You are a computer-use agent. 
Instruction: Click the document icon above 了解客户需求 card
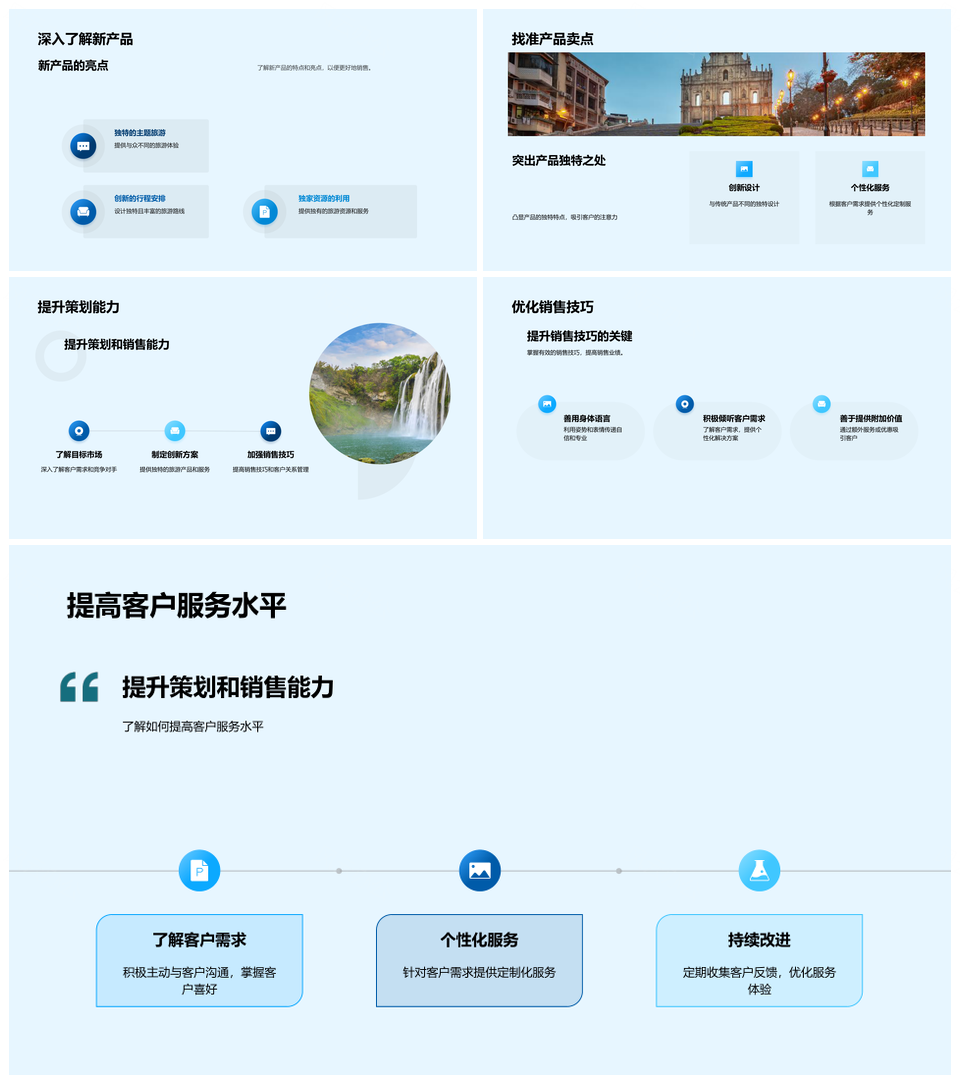(199, 871)
